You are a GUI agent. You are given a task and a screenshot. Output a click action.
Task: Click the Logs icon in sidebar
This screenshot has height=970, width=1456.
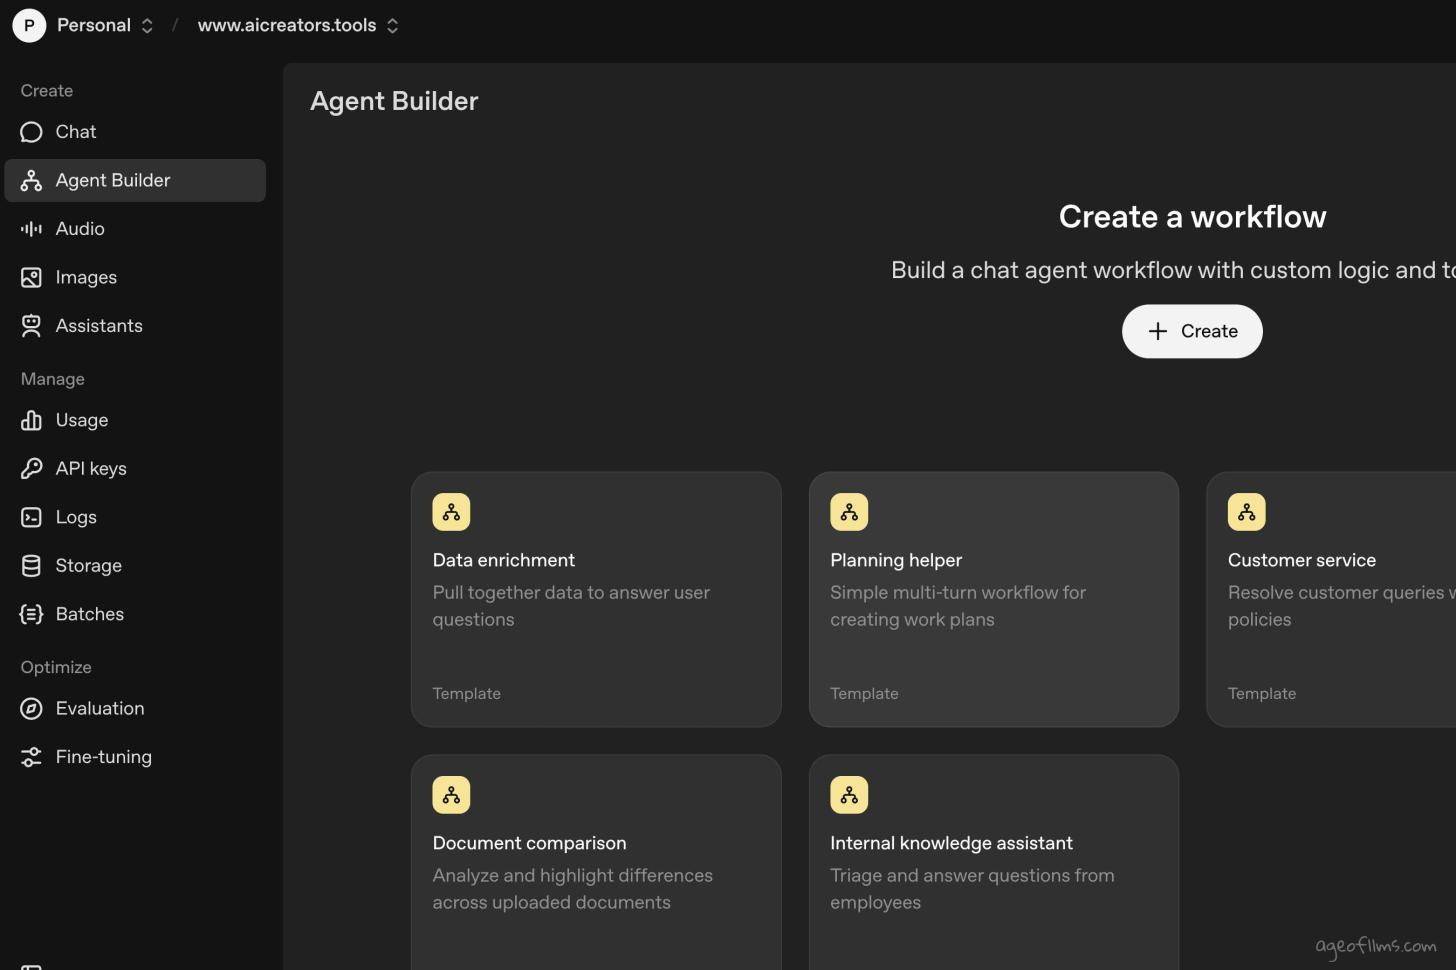31,517
